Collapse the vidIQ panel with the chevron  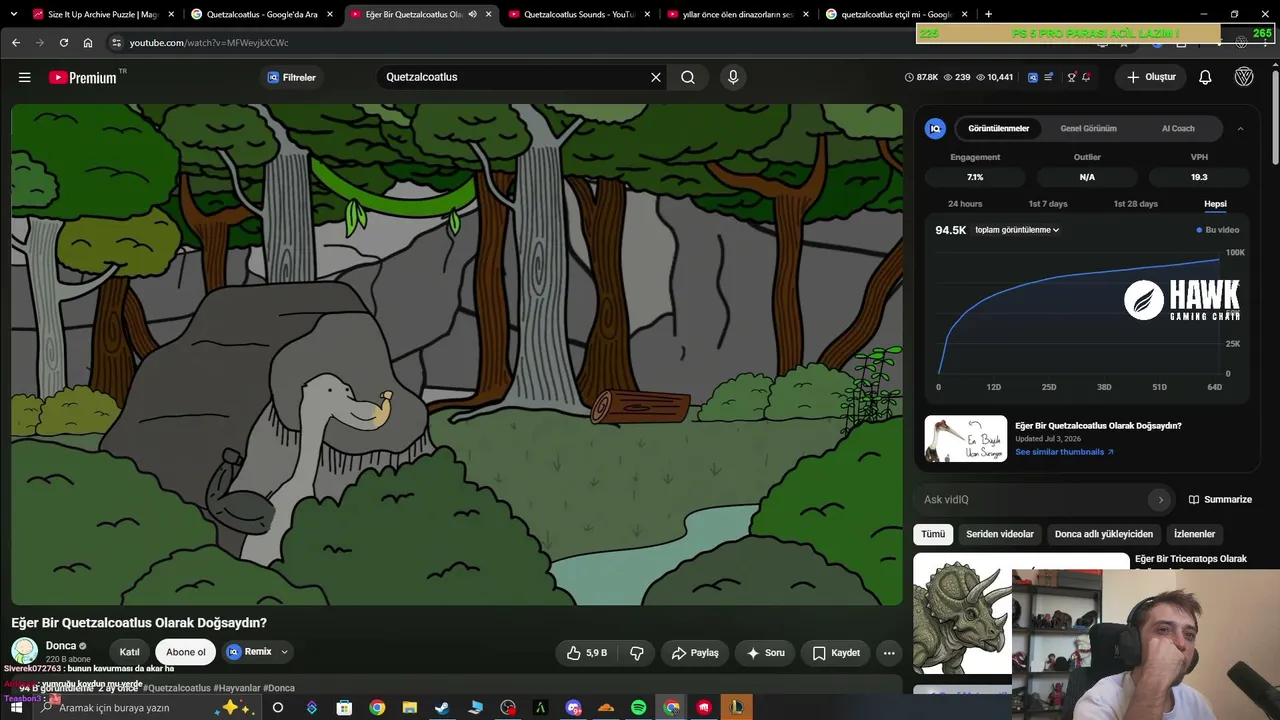pyautogui.click(x=1240, y=129)
